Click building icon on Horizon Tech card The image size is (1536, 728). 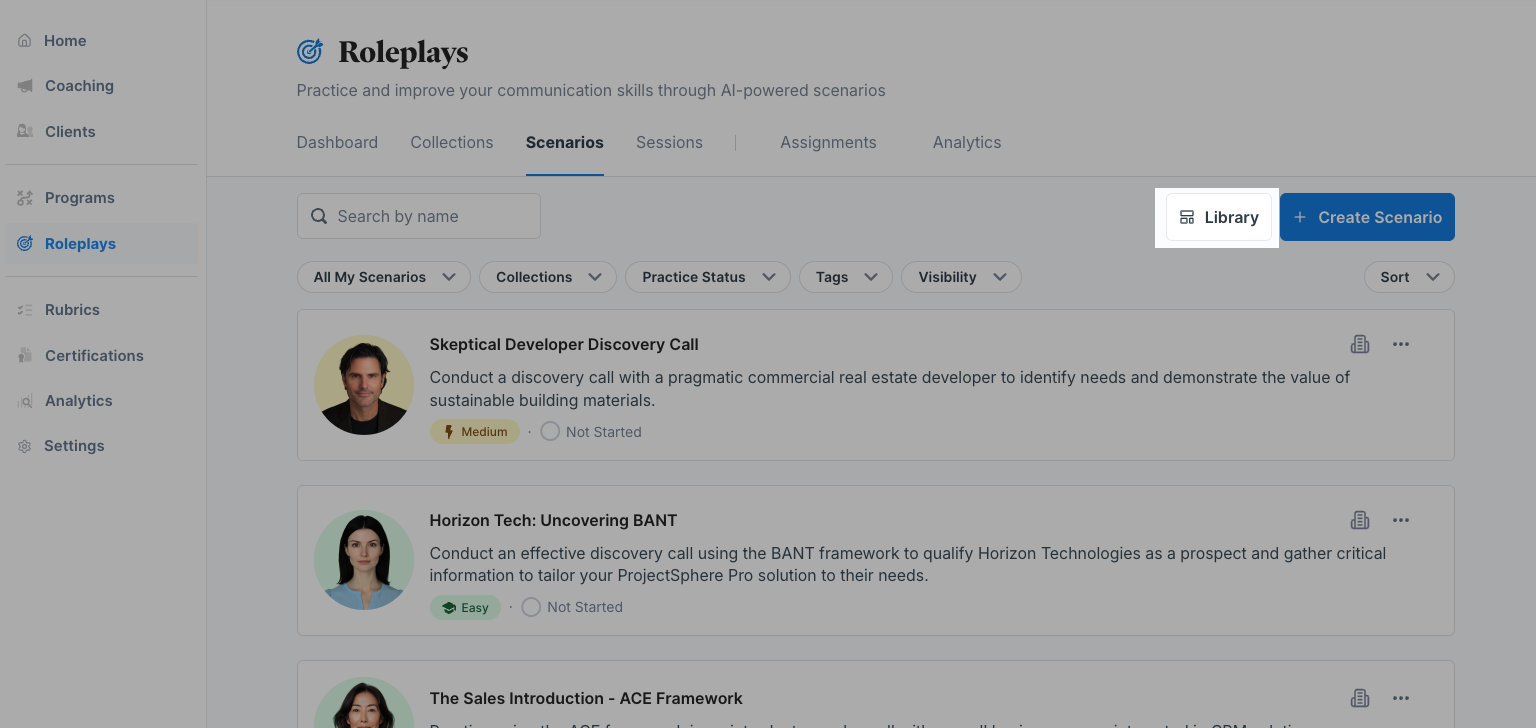point(1360,520)
